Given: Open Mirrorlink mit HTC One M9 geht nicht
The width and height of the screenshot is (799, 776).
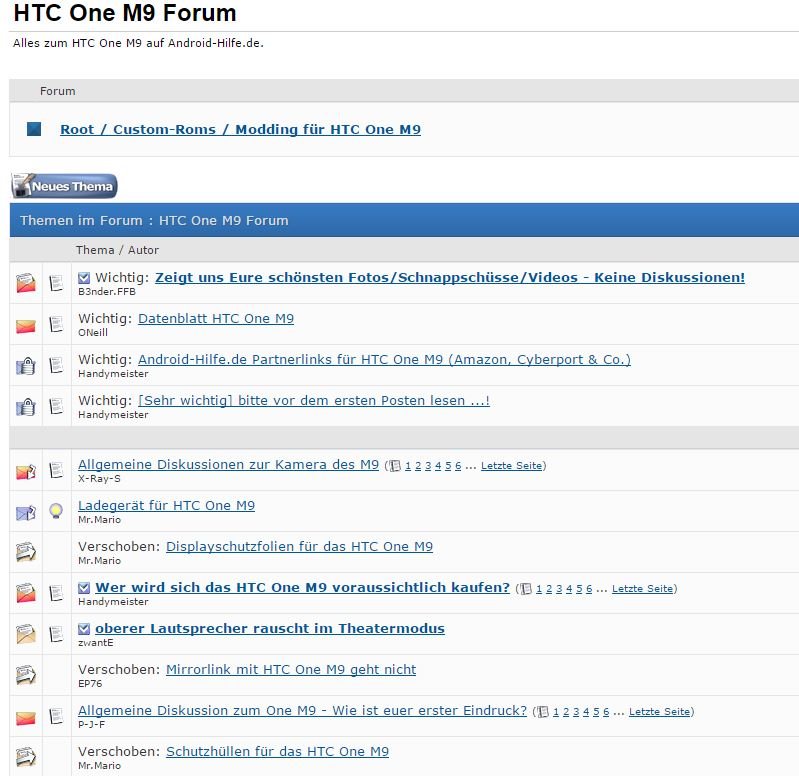Looking at the screenshot, I should point(291,670).
